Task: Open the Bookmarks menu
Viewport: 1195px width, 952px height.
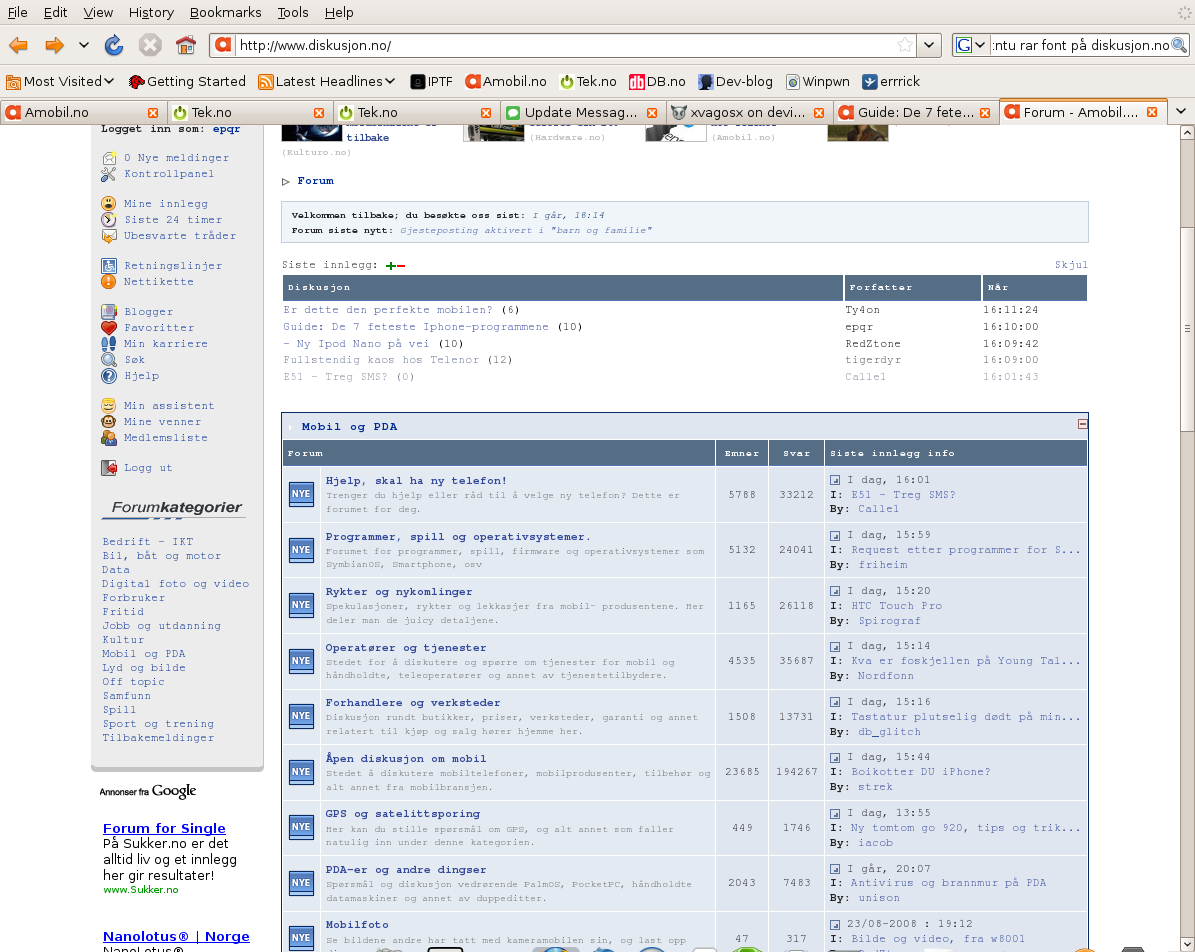Action: point(225,12)
